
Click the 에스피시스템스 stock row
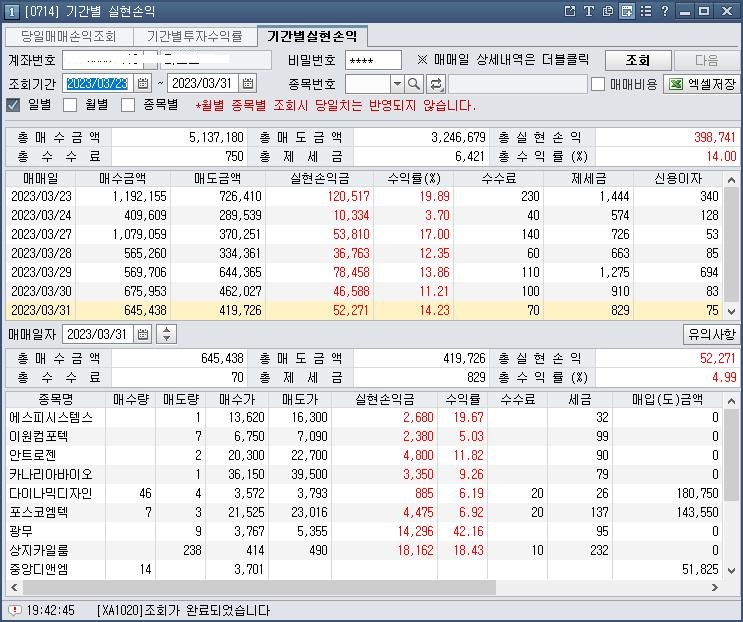[x=364, y=417]
